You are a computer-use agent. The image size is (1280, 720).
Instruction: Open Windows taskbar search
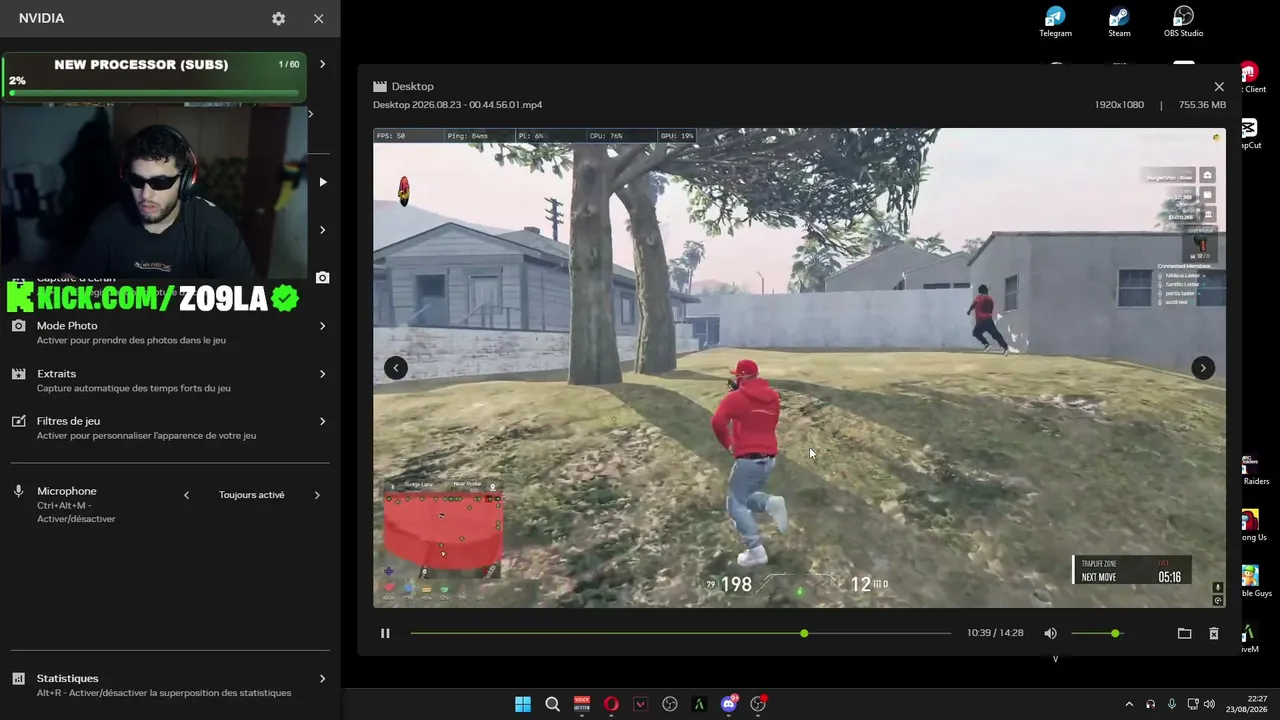coord(552,704)
